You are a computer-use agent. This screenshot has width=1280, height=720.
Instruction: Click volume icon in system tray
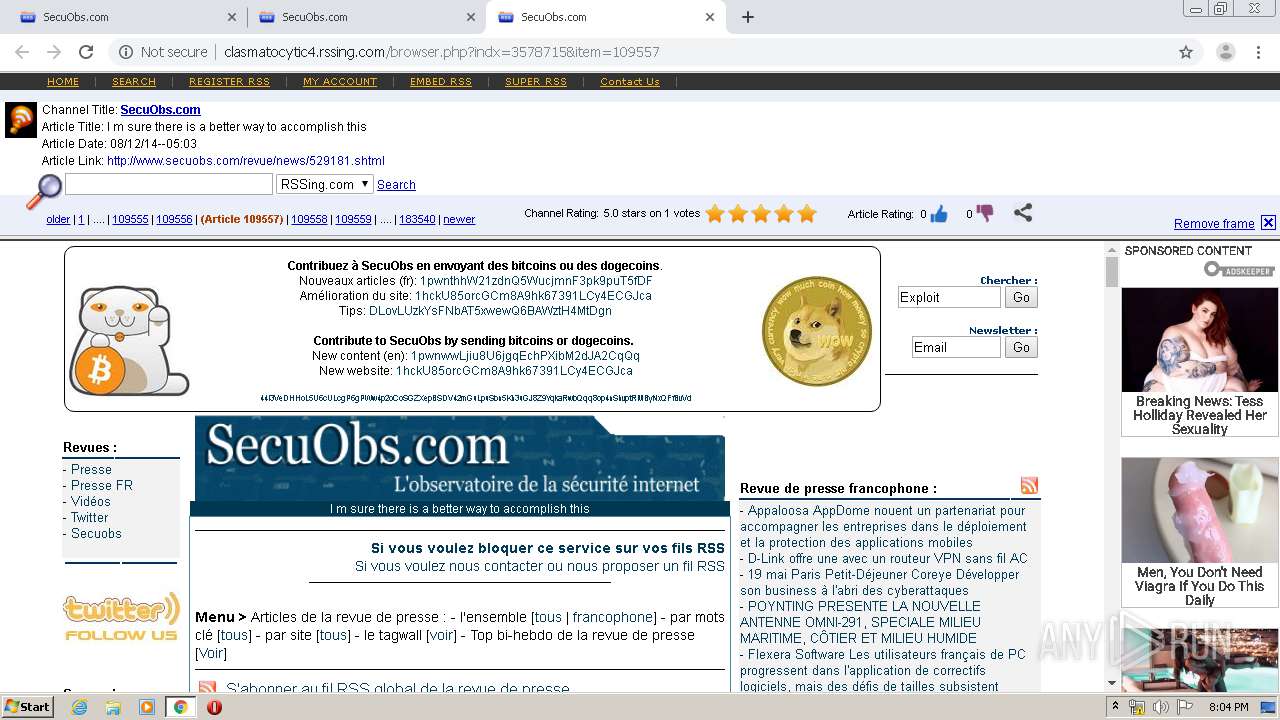pyautogui.click(x=1160, y=707)
